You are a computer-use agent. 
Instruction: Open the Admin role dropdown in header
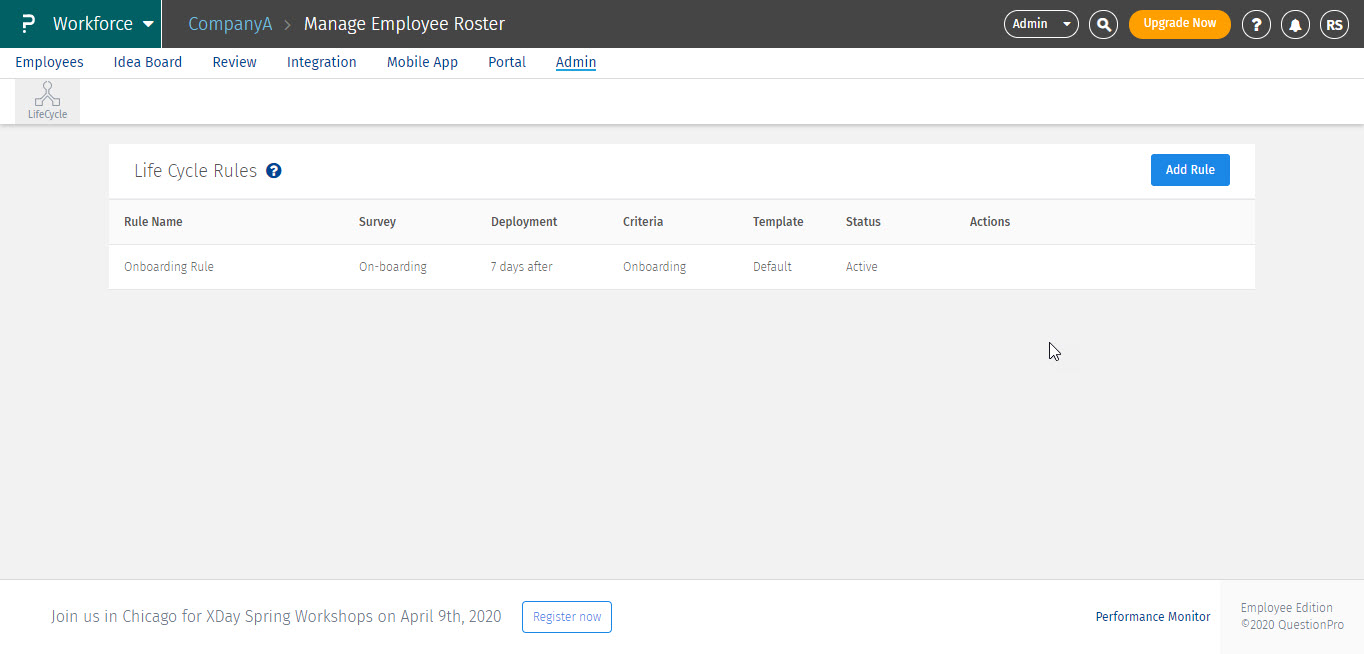[x=1040, y=24]
